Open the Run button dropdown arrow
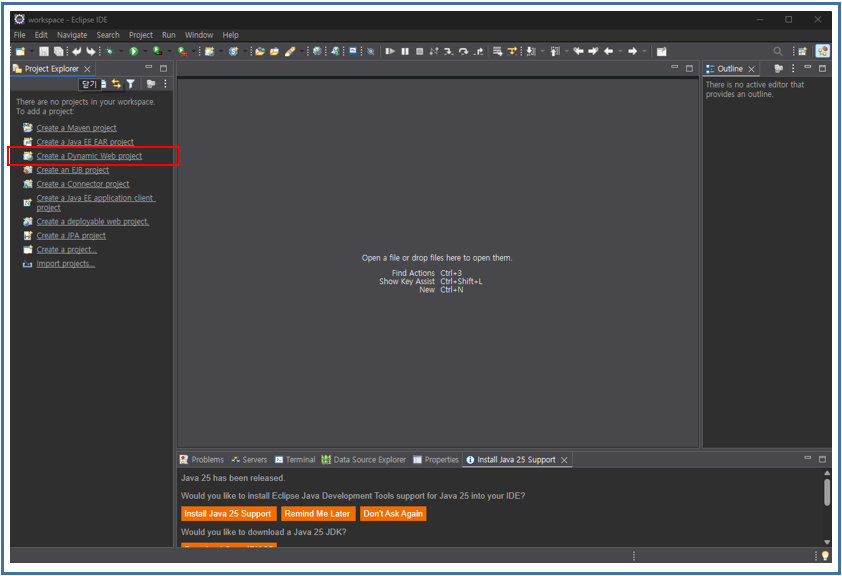Viewport: 842px width, 576px height. coord(144,51)
